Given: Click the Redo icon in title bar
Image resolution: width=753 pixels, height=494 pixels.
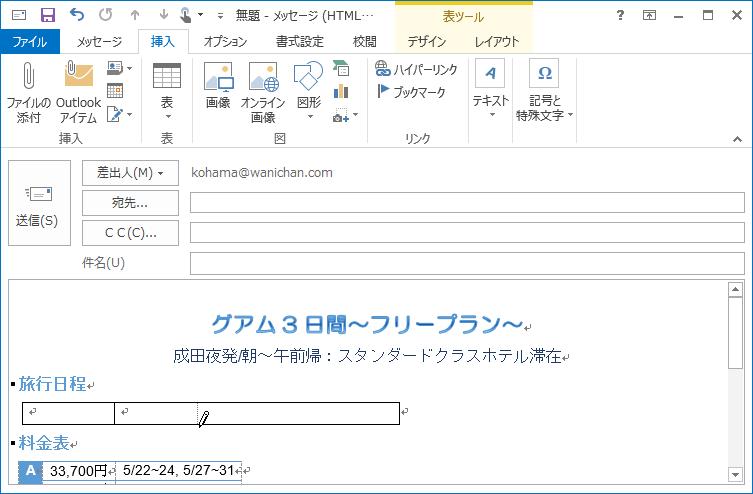Looking at the screenshot, I should 106,15.
